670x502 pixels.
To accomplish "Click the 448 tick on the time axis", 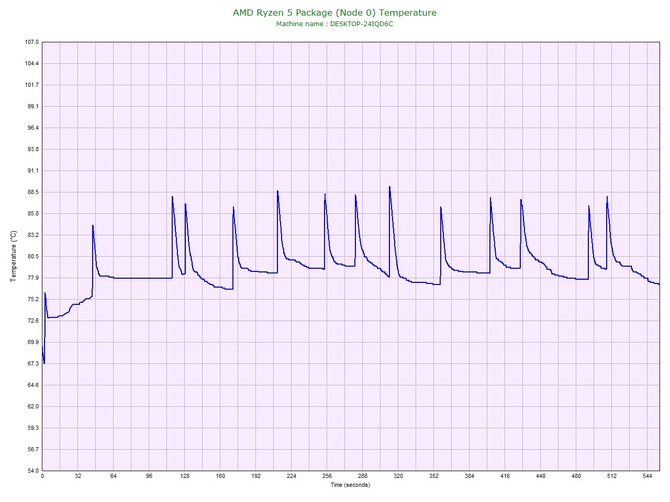I will pyautogui.click(x=541, y=476).
